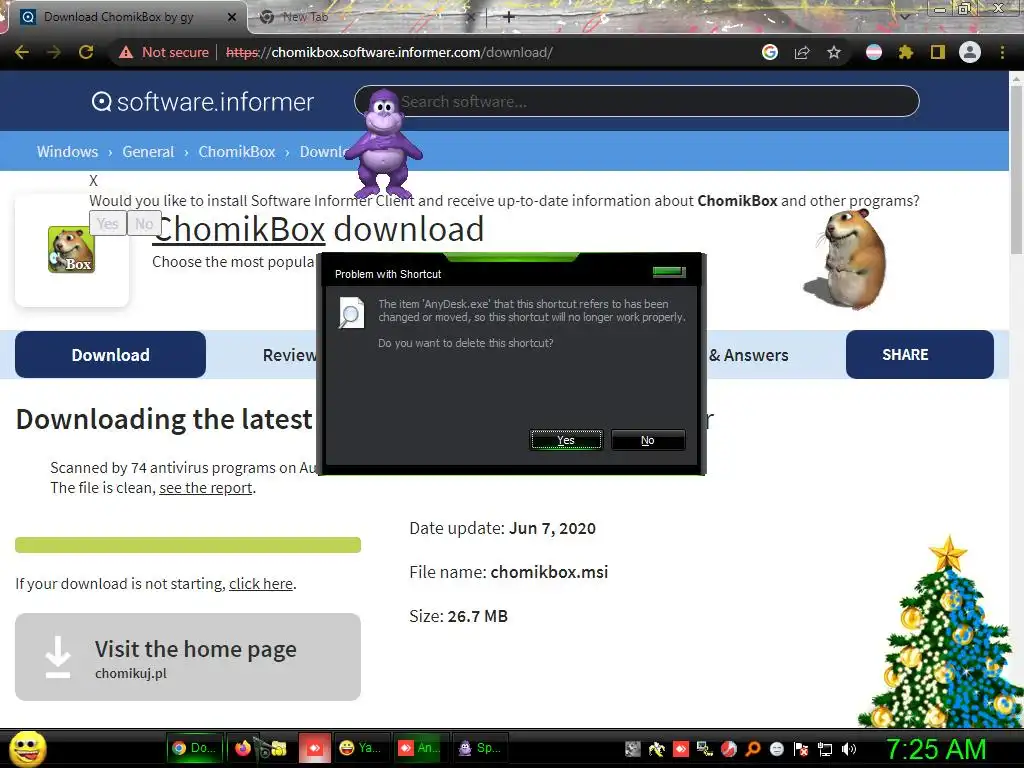Open the Chrome three-dot menu
Viewport: 1024px width, 768px height.
(x=1002, y=52)
